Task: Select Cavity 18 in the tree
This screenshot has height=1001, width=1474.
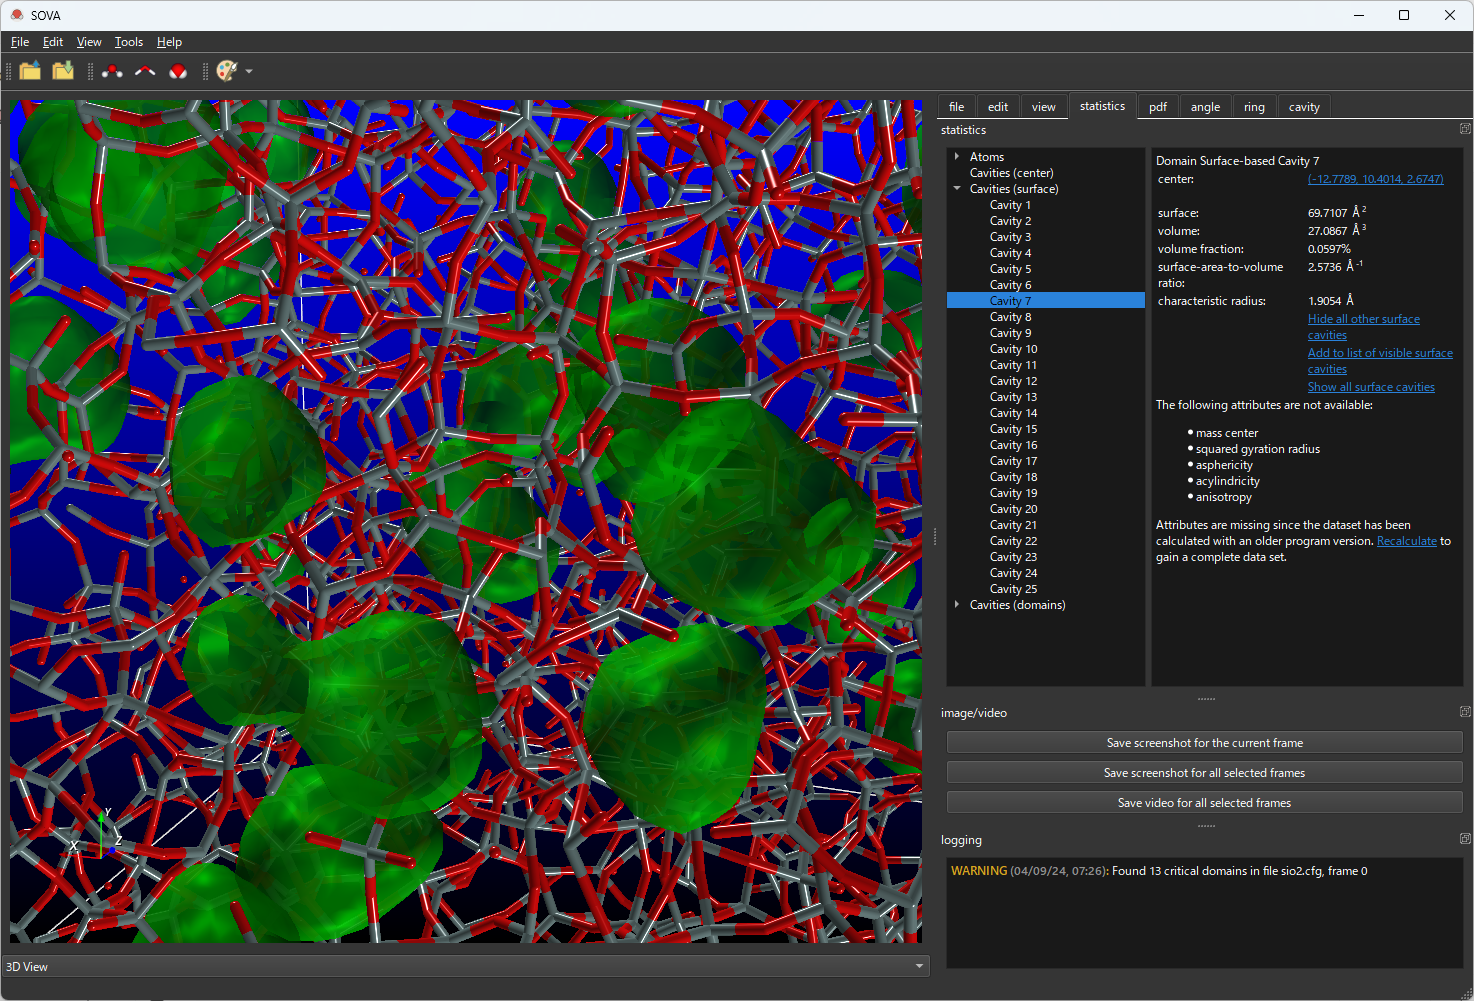Action: click(1013, 477)
